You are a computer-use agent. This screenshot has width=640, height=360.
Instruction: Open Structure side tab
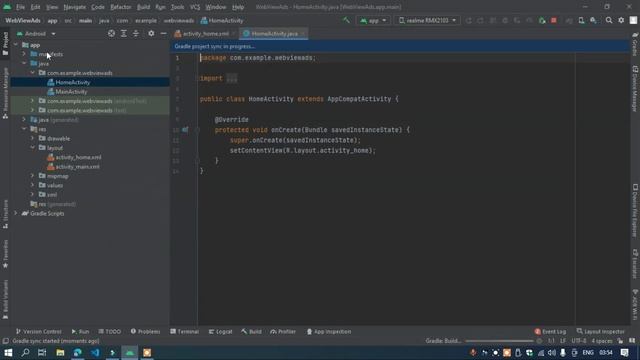point(5,214)
